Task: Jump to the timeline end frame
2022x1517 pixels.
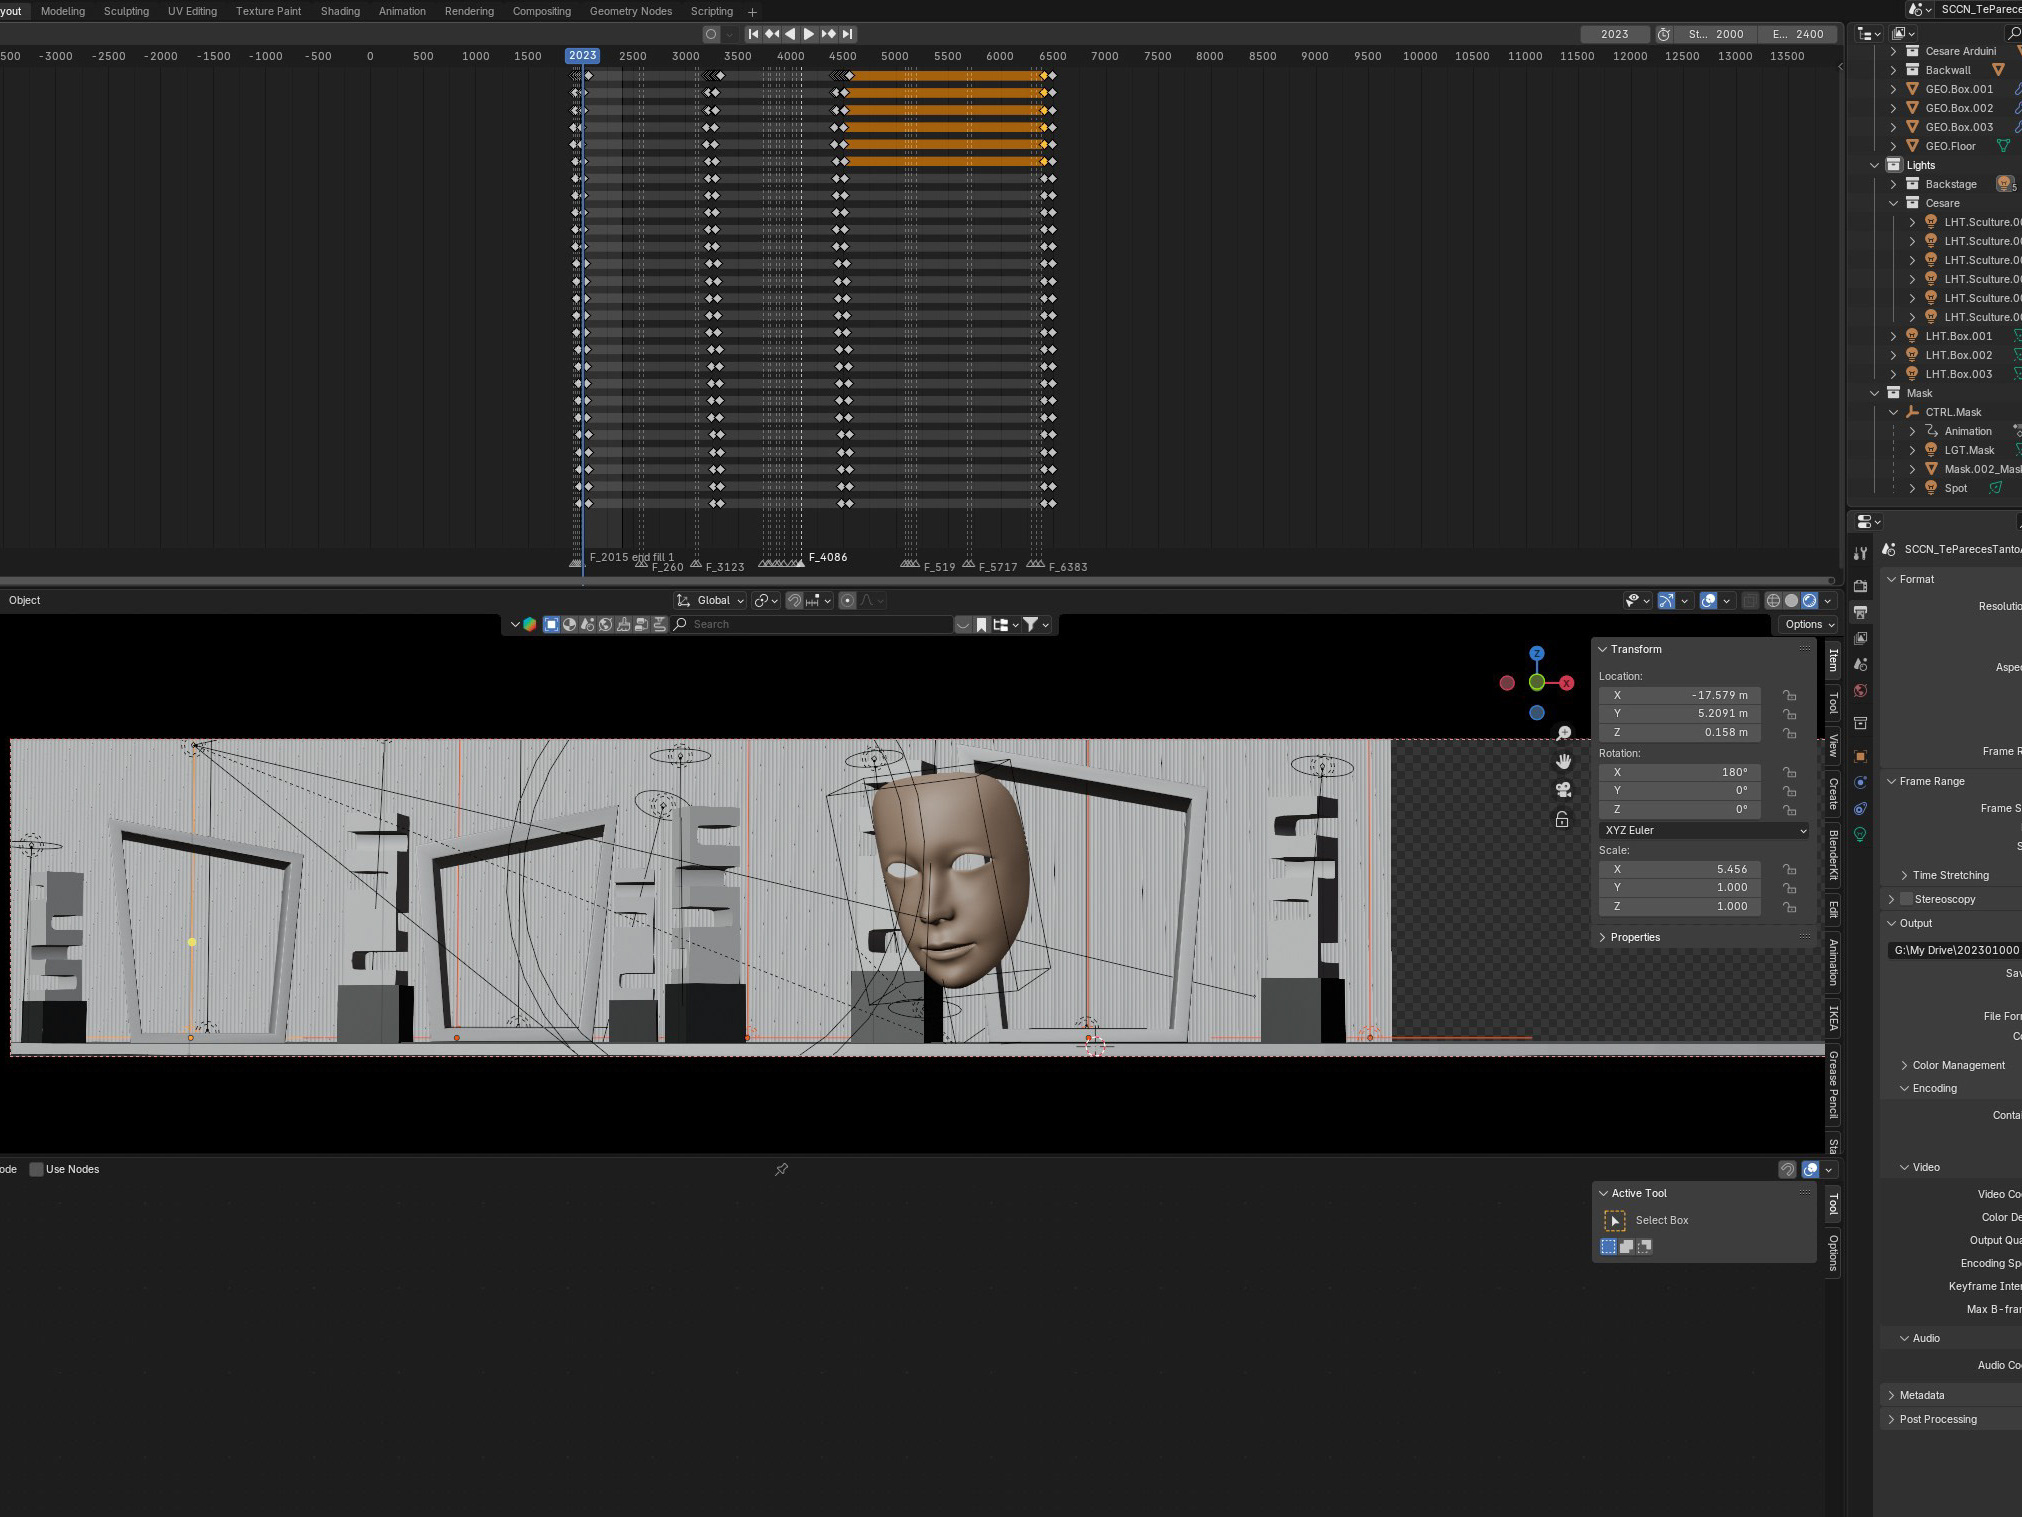Action: click(847, 34)
